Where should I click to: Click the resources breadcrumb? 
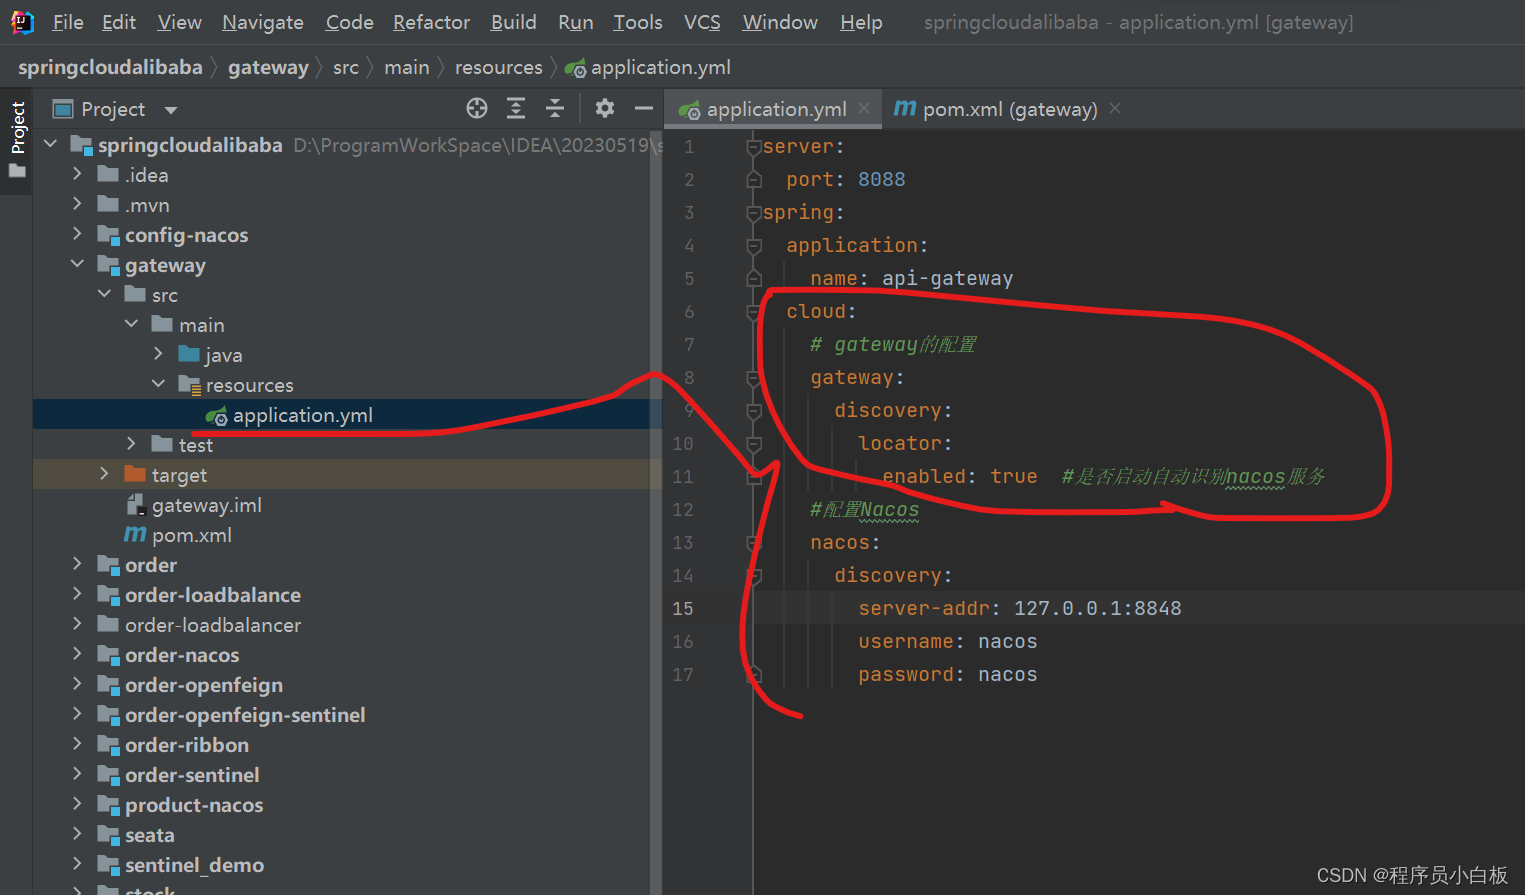point(498,67)
